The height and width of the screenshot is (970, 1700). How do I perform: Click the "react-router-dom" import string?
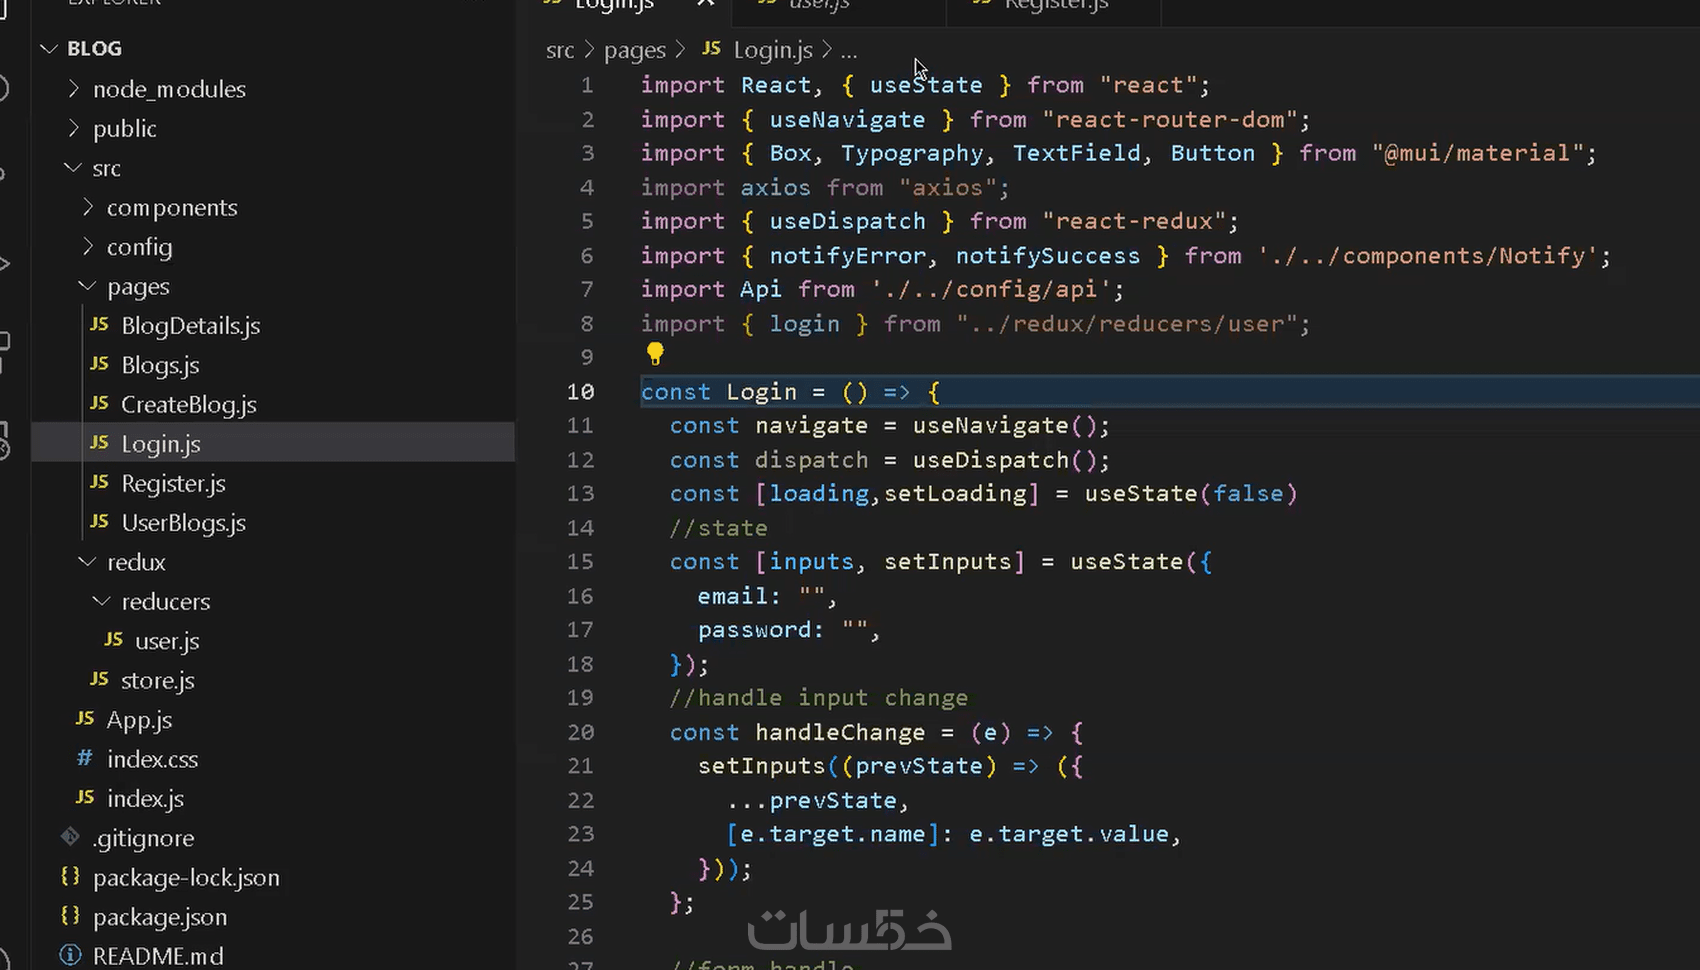tap(1169, 119)
